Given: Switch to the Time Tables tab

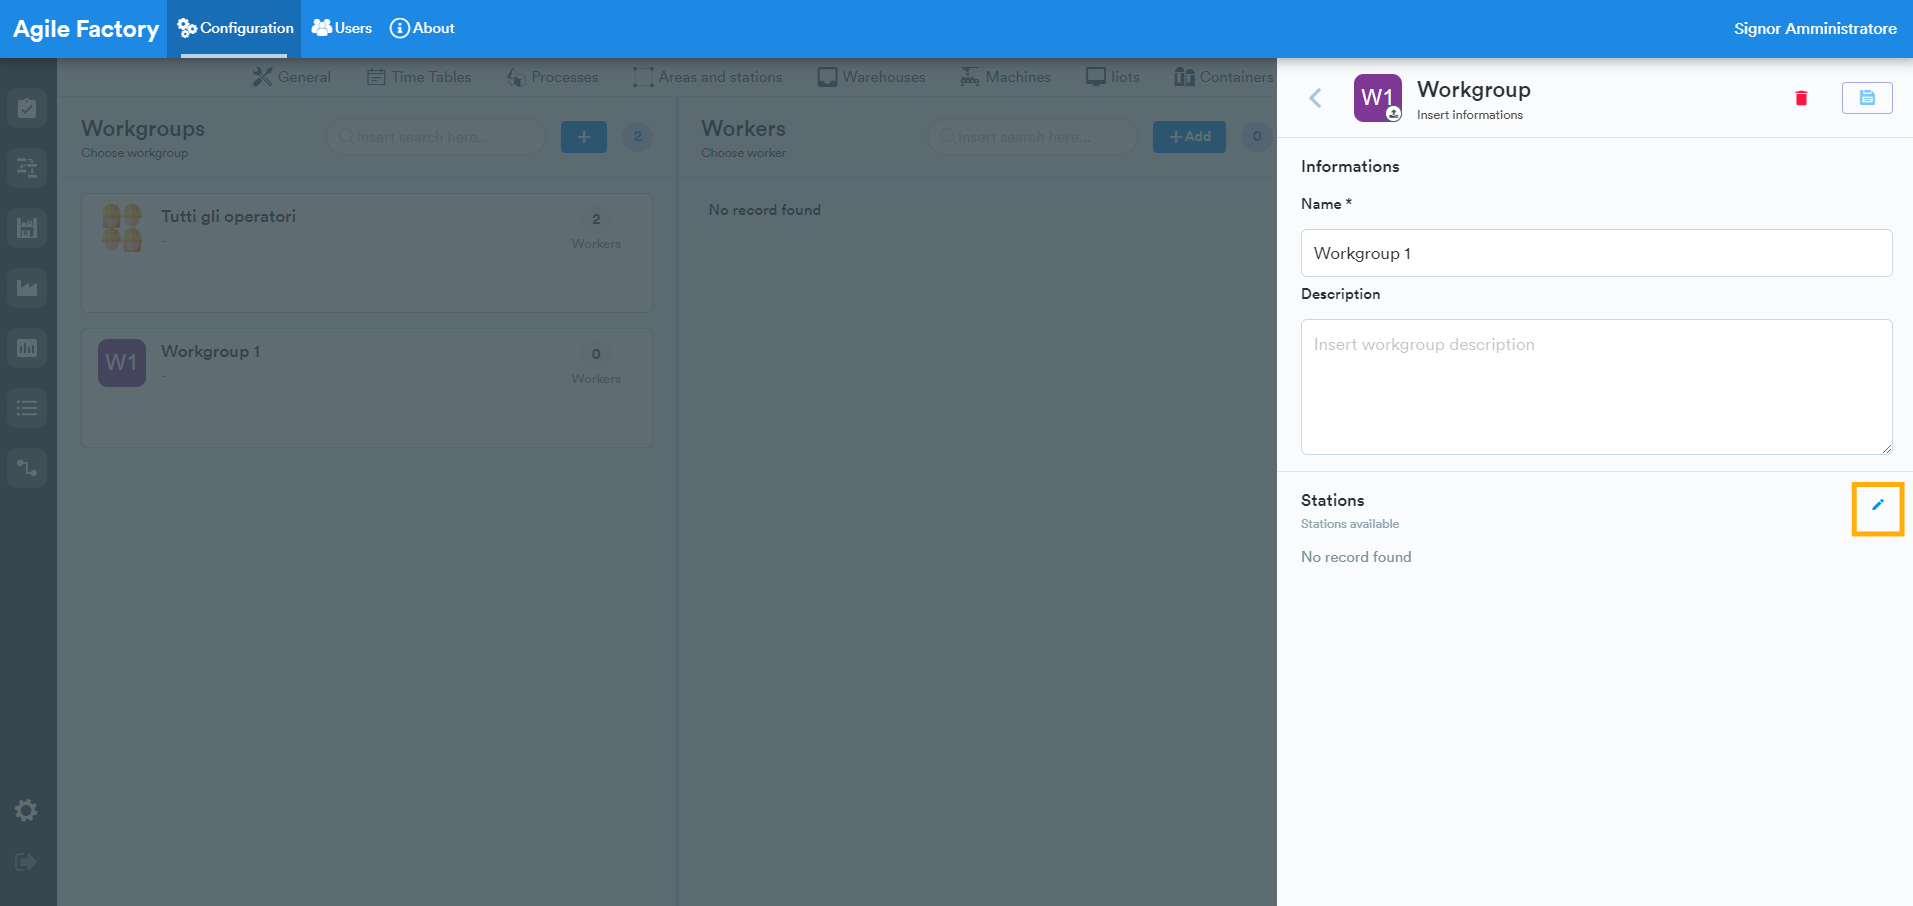Looking at the screenshot, I should click(419, 77).
